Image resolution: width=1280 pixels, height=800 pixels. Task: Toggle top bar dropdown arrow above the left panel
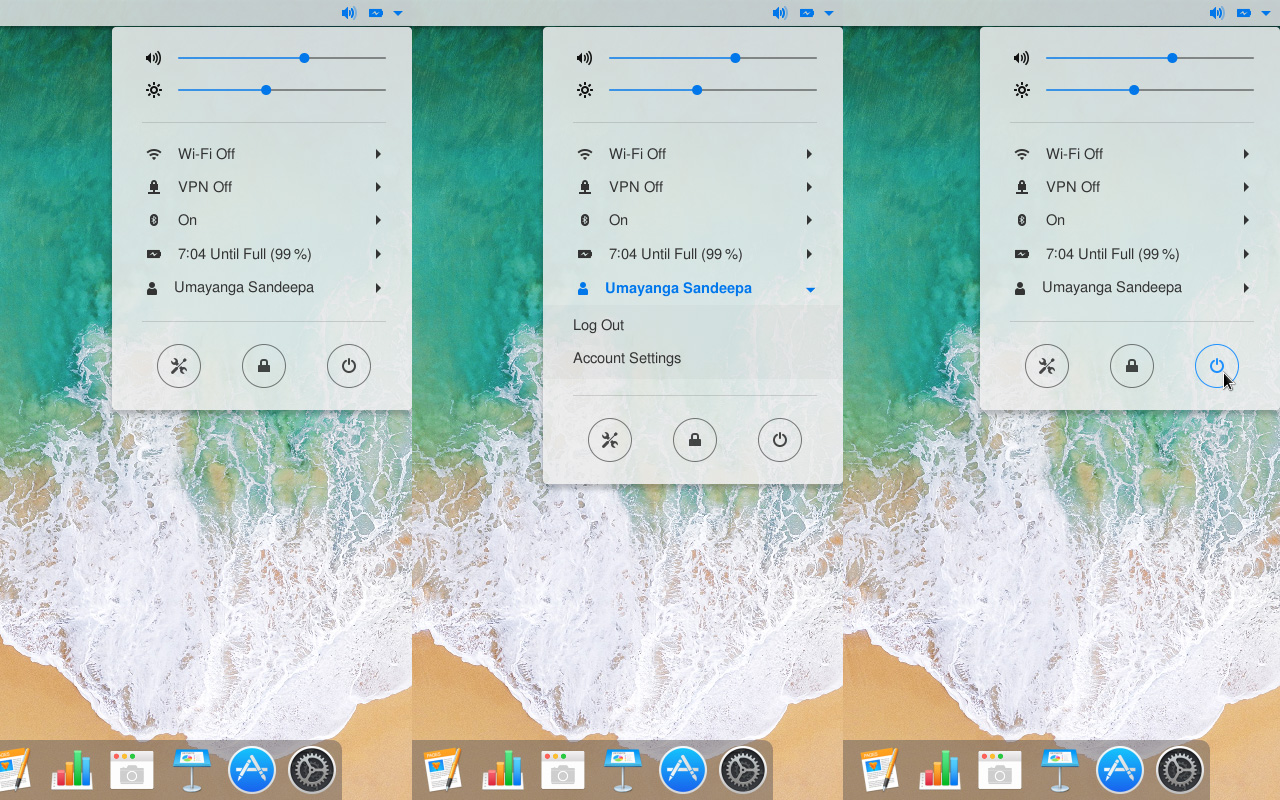tap(398, 13)
